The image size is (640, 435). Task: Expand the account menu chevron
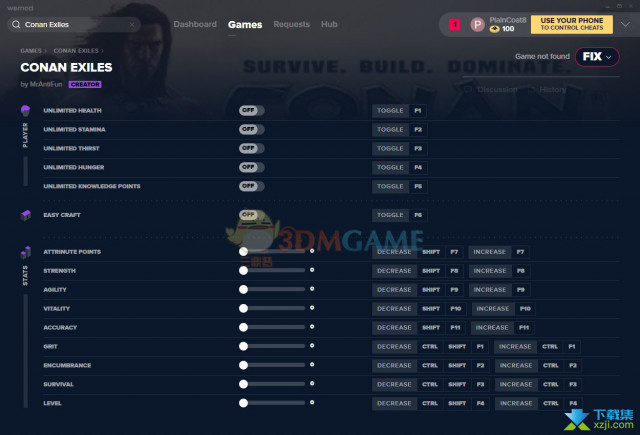tap(625, 24)
